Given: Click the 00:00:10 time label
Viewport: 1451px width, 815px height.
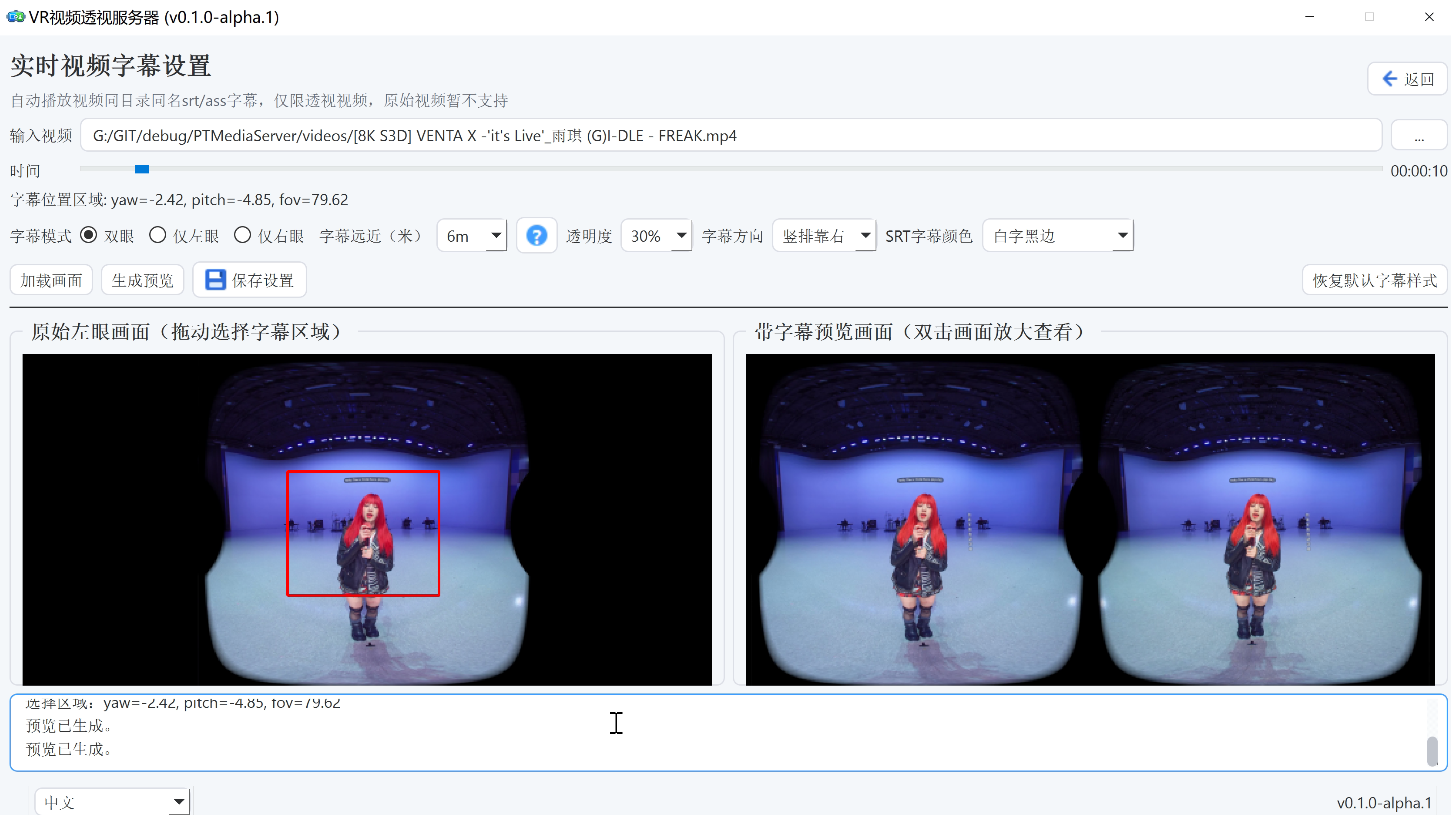Looking at the screenshot, I should click(x=1419, y=171).
